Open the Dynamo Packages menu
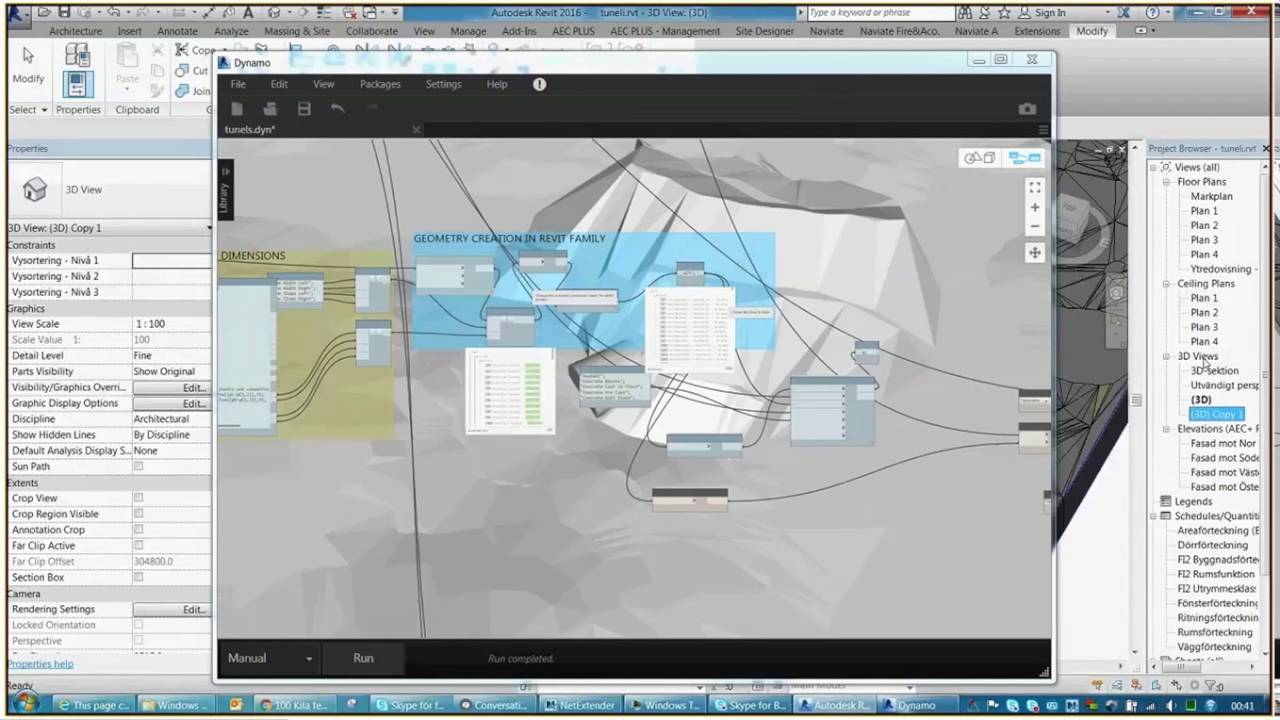 pos(380,84)
